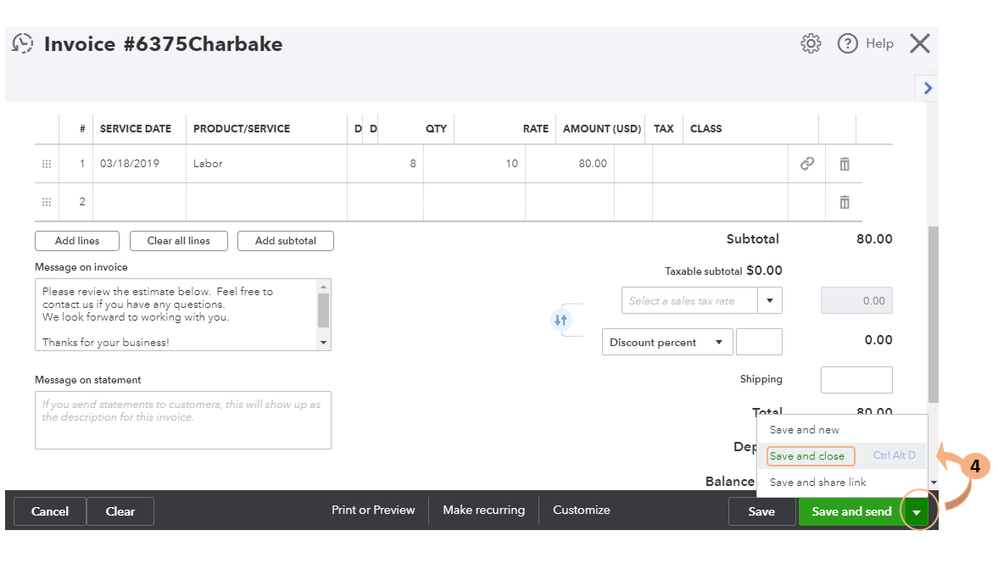The width and height of the screenshot is (998, 570).
Task: Click the invoice history icon beside title
Action: pos(23,44)
